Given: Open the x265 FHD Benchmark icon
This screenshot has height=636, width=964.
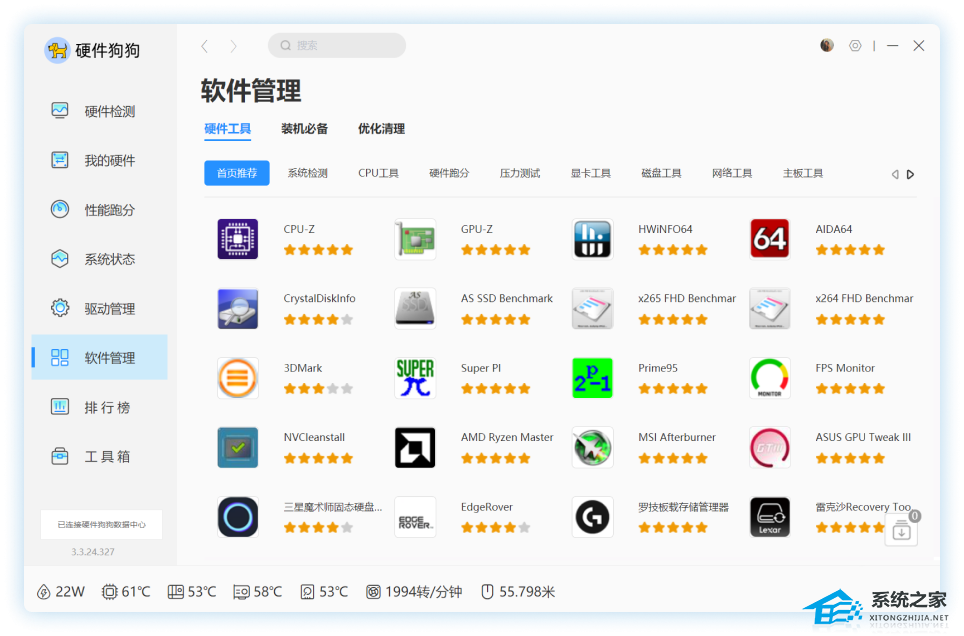Looking at the screenshot, I should tap(592, 308).
